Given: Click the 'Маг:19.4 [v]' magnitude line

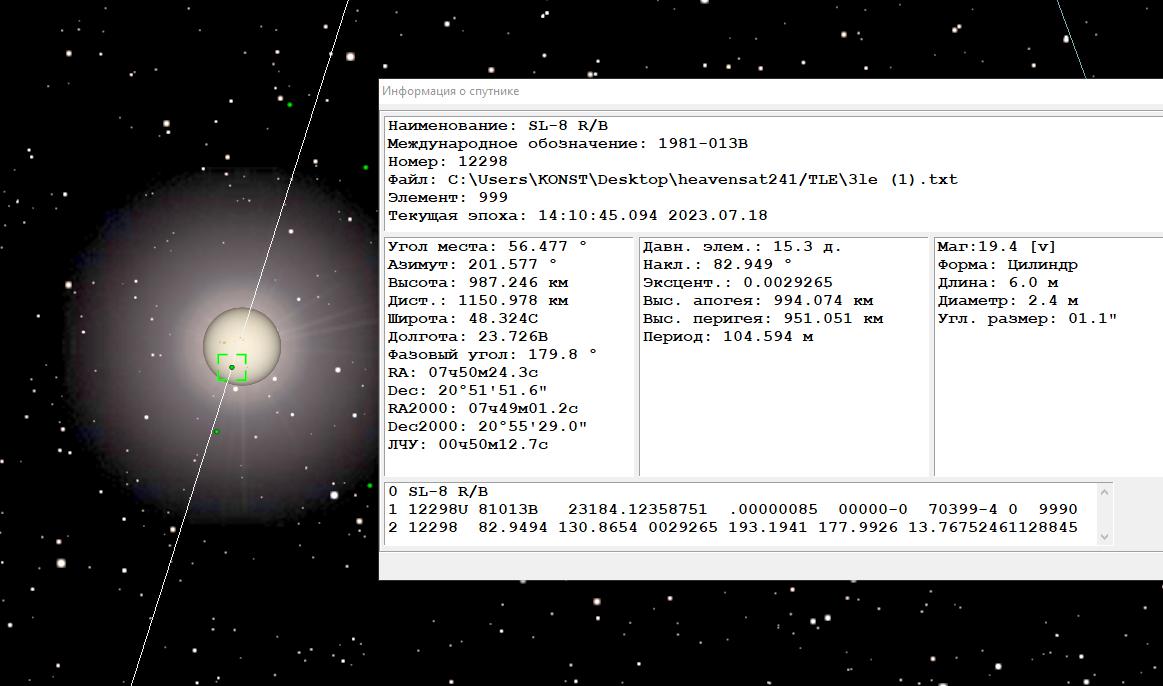Looking at the screenshot, I should coord(996,246).
